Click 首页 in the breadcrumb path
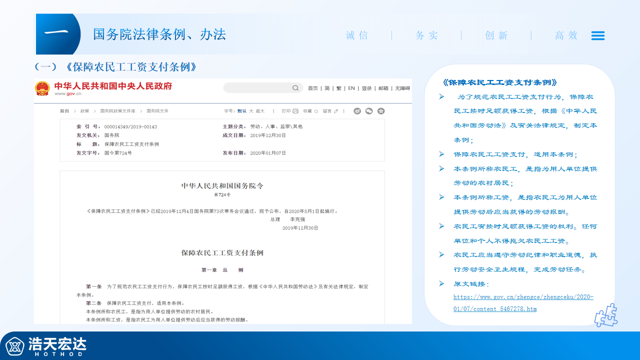The image size is (640, 360). point(64,111)
